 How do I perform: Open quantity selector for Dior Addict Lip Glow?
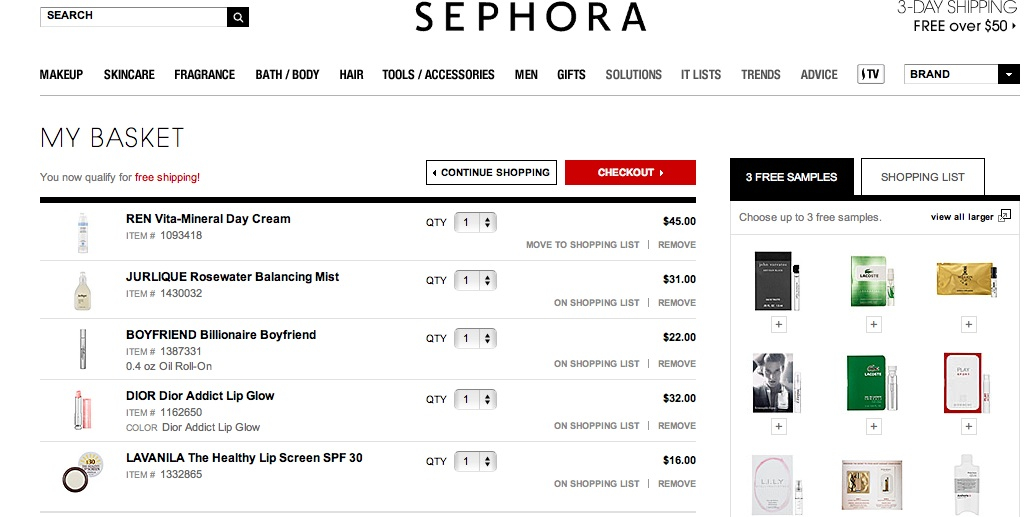(476, 399)
